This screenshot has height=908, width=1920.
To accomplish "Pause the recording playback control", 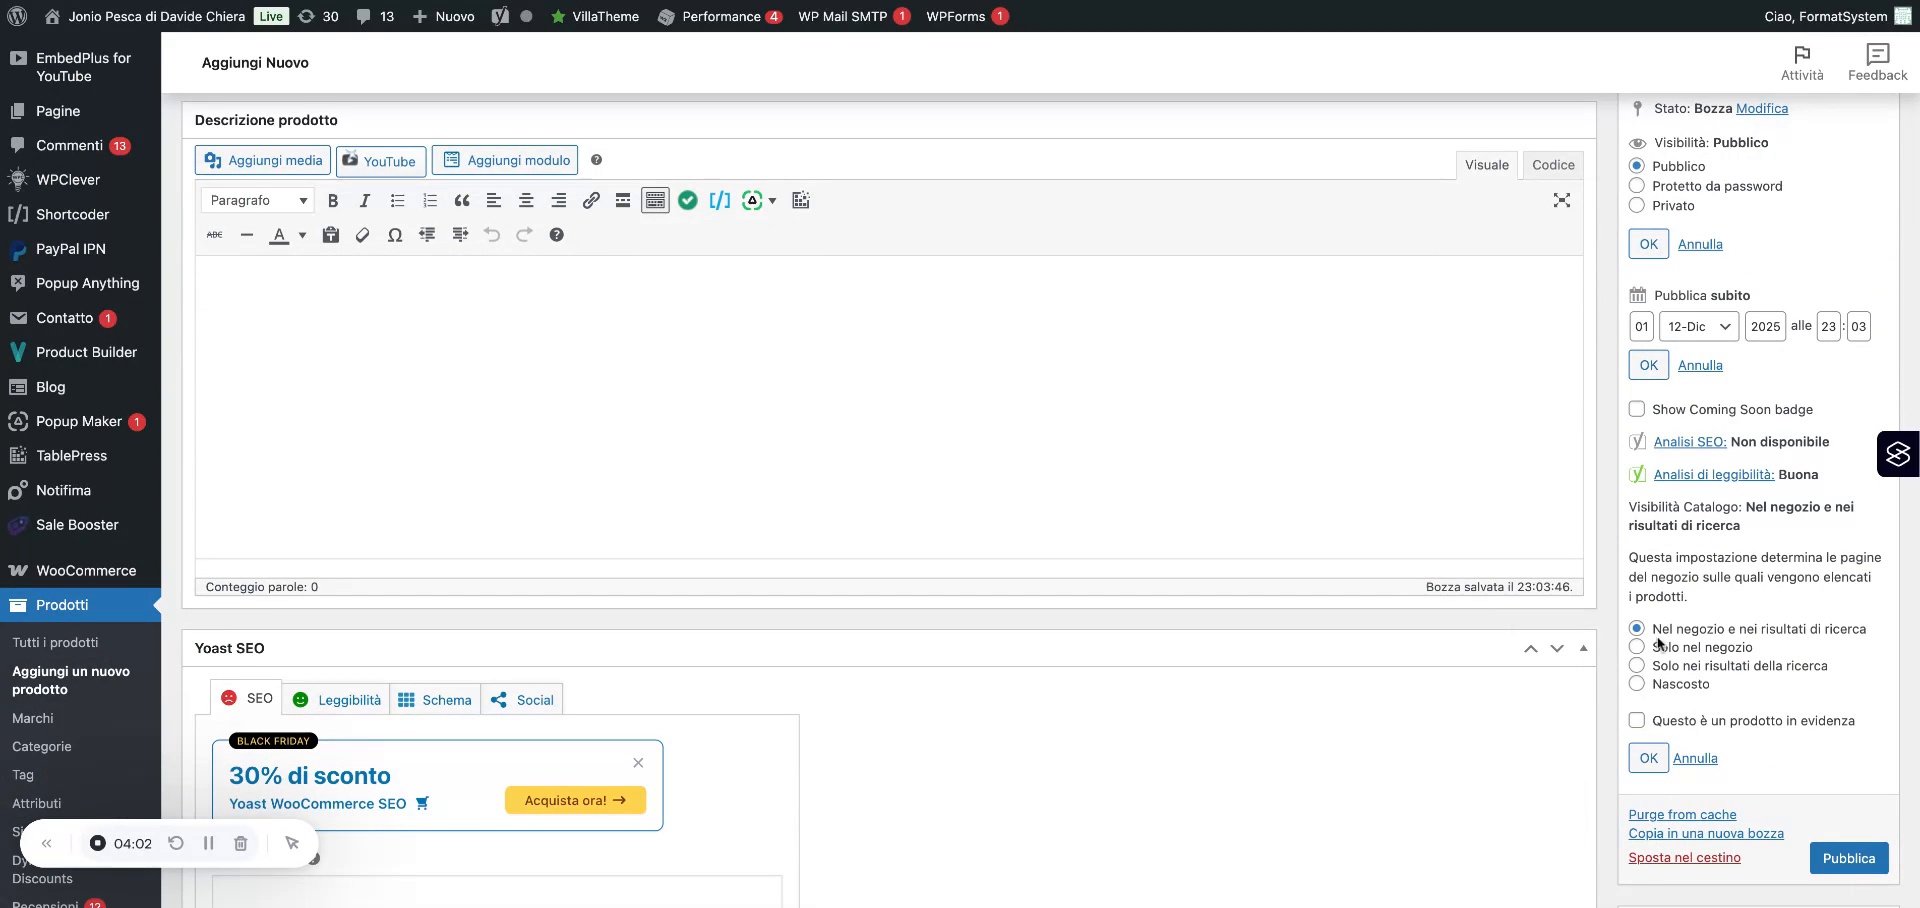I will (209, 843).
